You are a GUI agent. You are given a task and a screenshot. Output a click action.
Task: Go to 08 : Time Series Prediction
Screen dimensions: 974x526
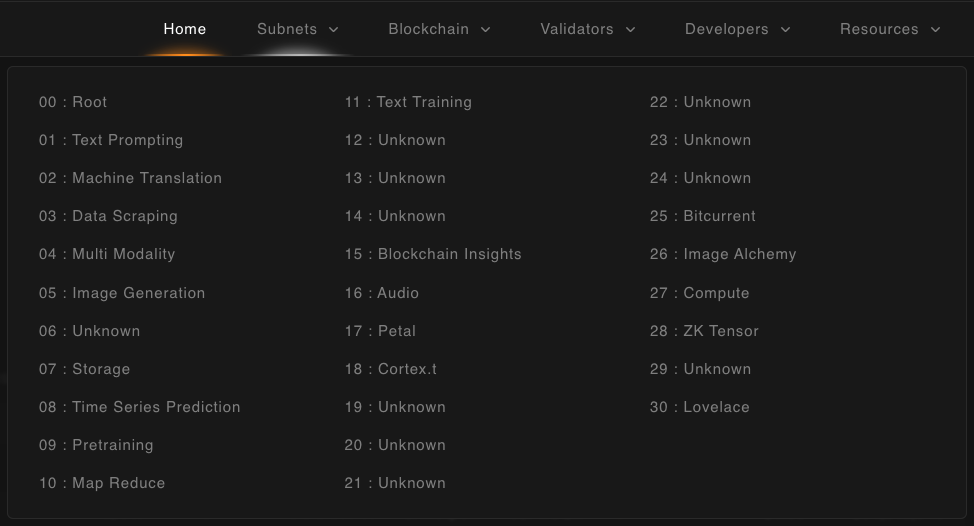tap(139, 407)
